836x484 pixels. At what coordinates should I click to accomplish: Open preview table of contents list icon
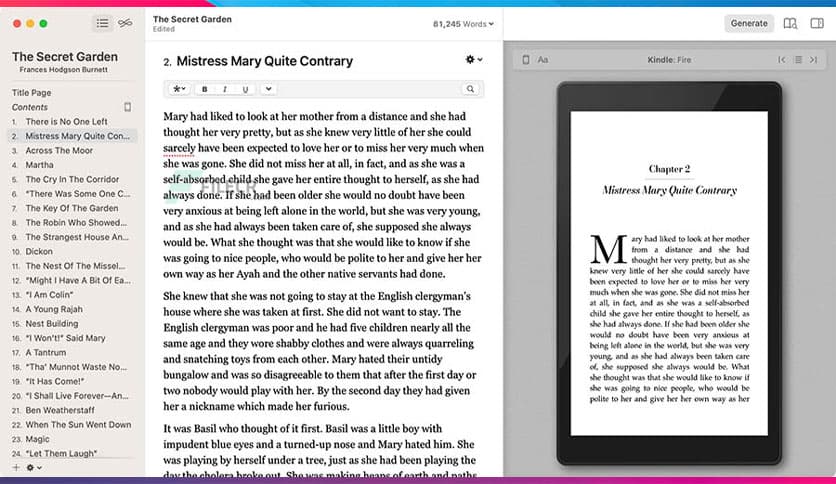798,60
